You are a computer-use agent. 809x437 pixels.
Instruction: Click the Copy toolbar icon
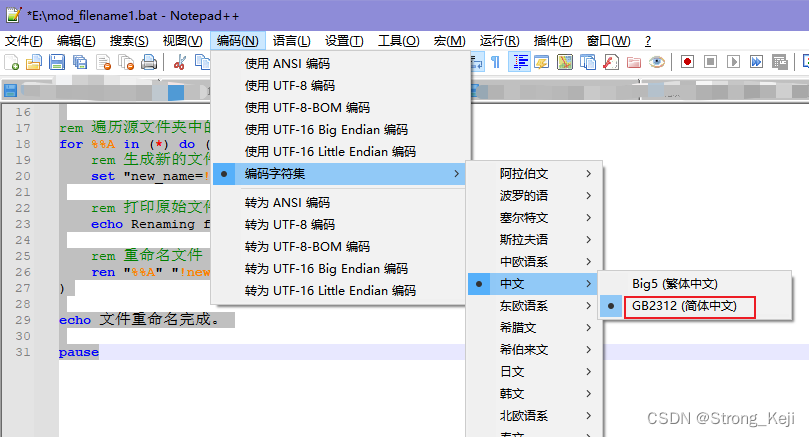click(x=202, y=62)
